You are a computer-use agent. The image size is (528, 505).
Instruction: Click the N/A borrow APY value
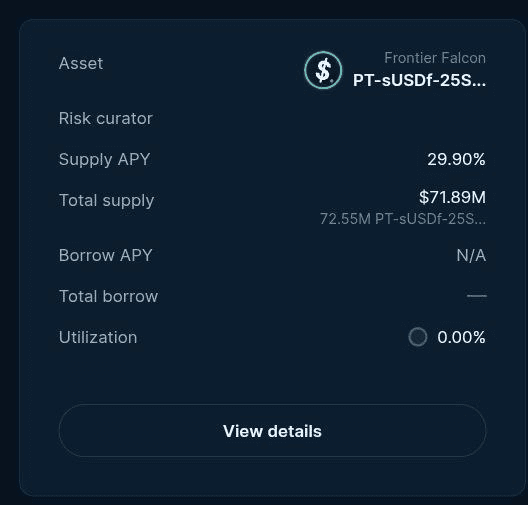click(x=471, y=255)
